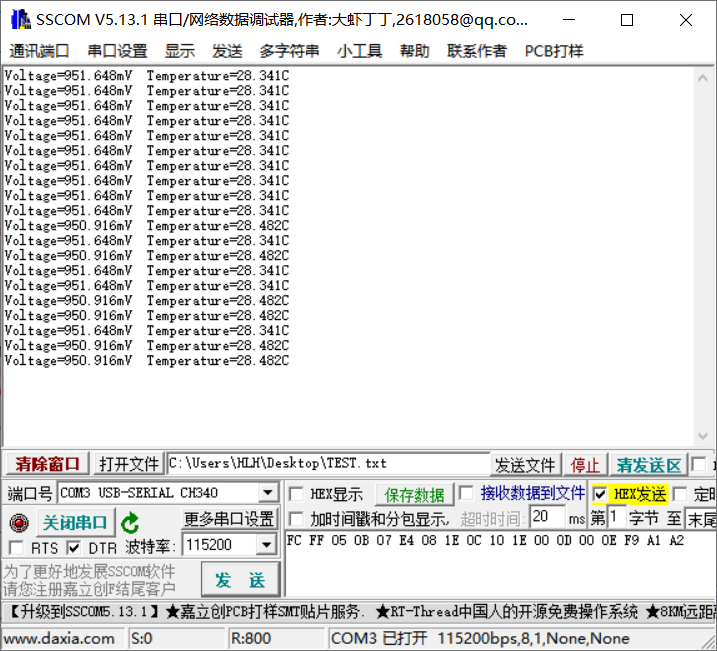Image resolution: width=717 pixels, height=651 pixels.
Task: Uncheck the DTR checkbox
Action: click(x=73, y=547)
